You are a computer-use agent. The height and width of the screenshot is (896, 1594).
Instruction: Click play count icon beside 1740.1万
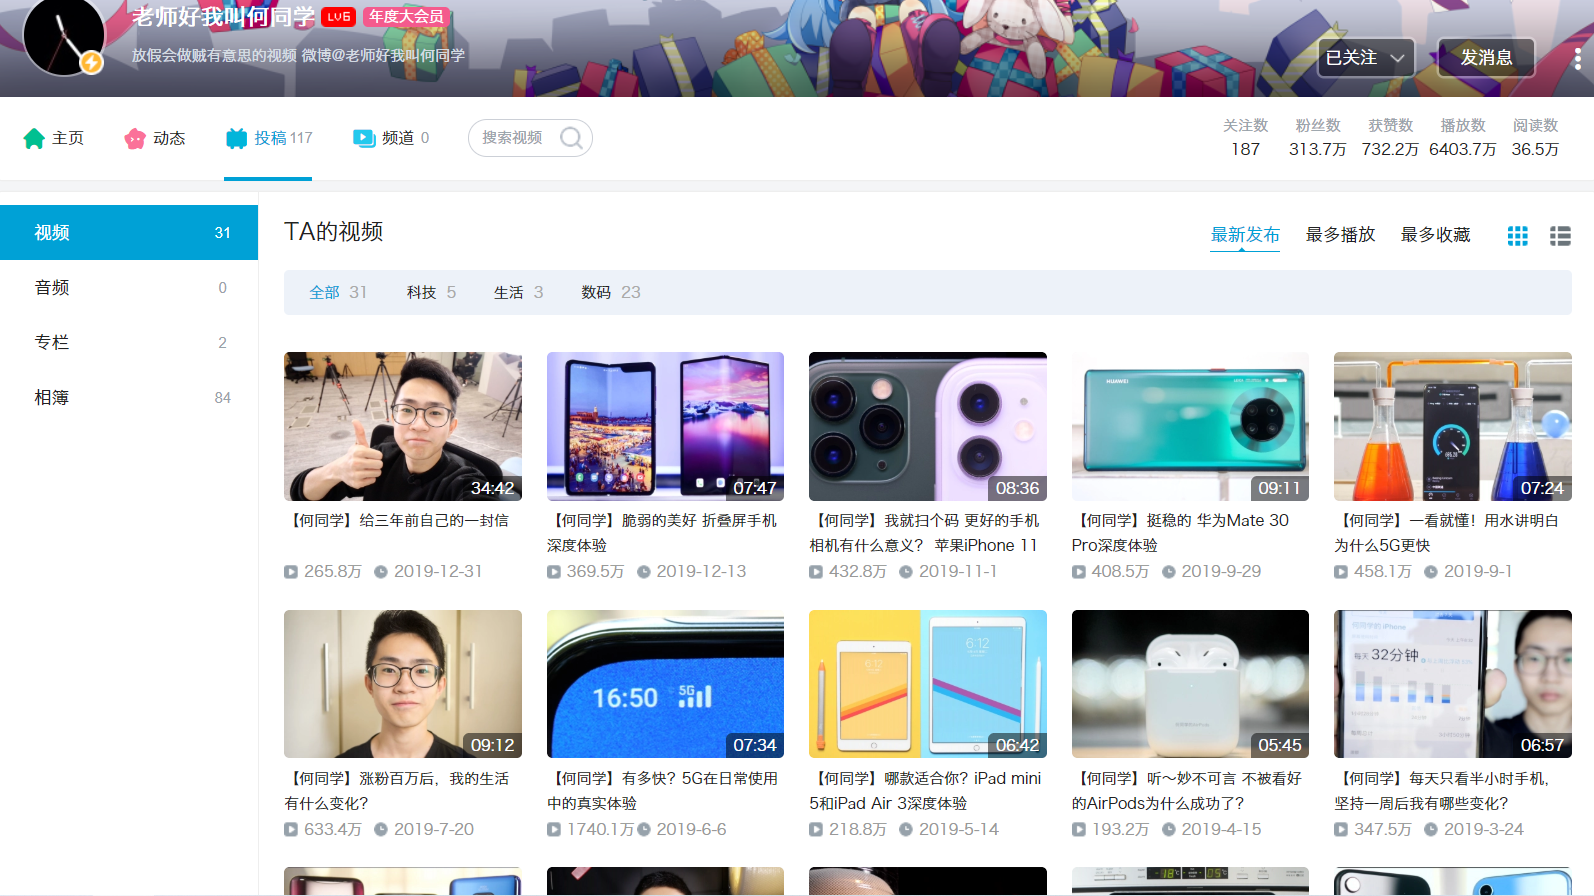pos(554,829)
